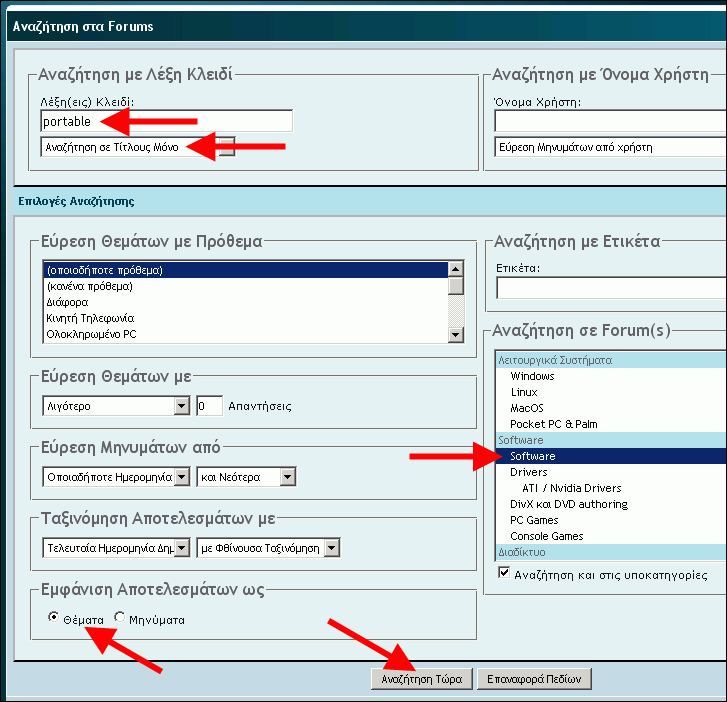This screenshot has width=727, height=702.
Task: Select 'Drivers' in the forum list
Action: click(x=611, y=472)
